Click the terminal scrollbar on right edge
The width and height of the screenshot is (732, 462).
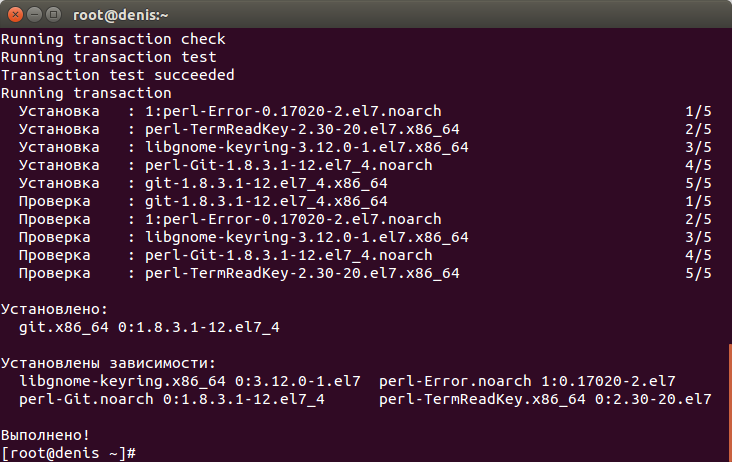730,402
